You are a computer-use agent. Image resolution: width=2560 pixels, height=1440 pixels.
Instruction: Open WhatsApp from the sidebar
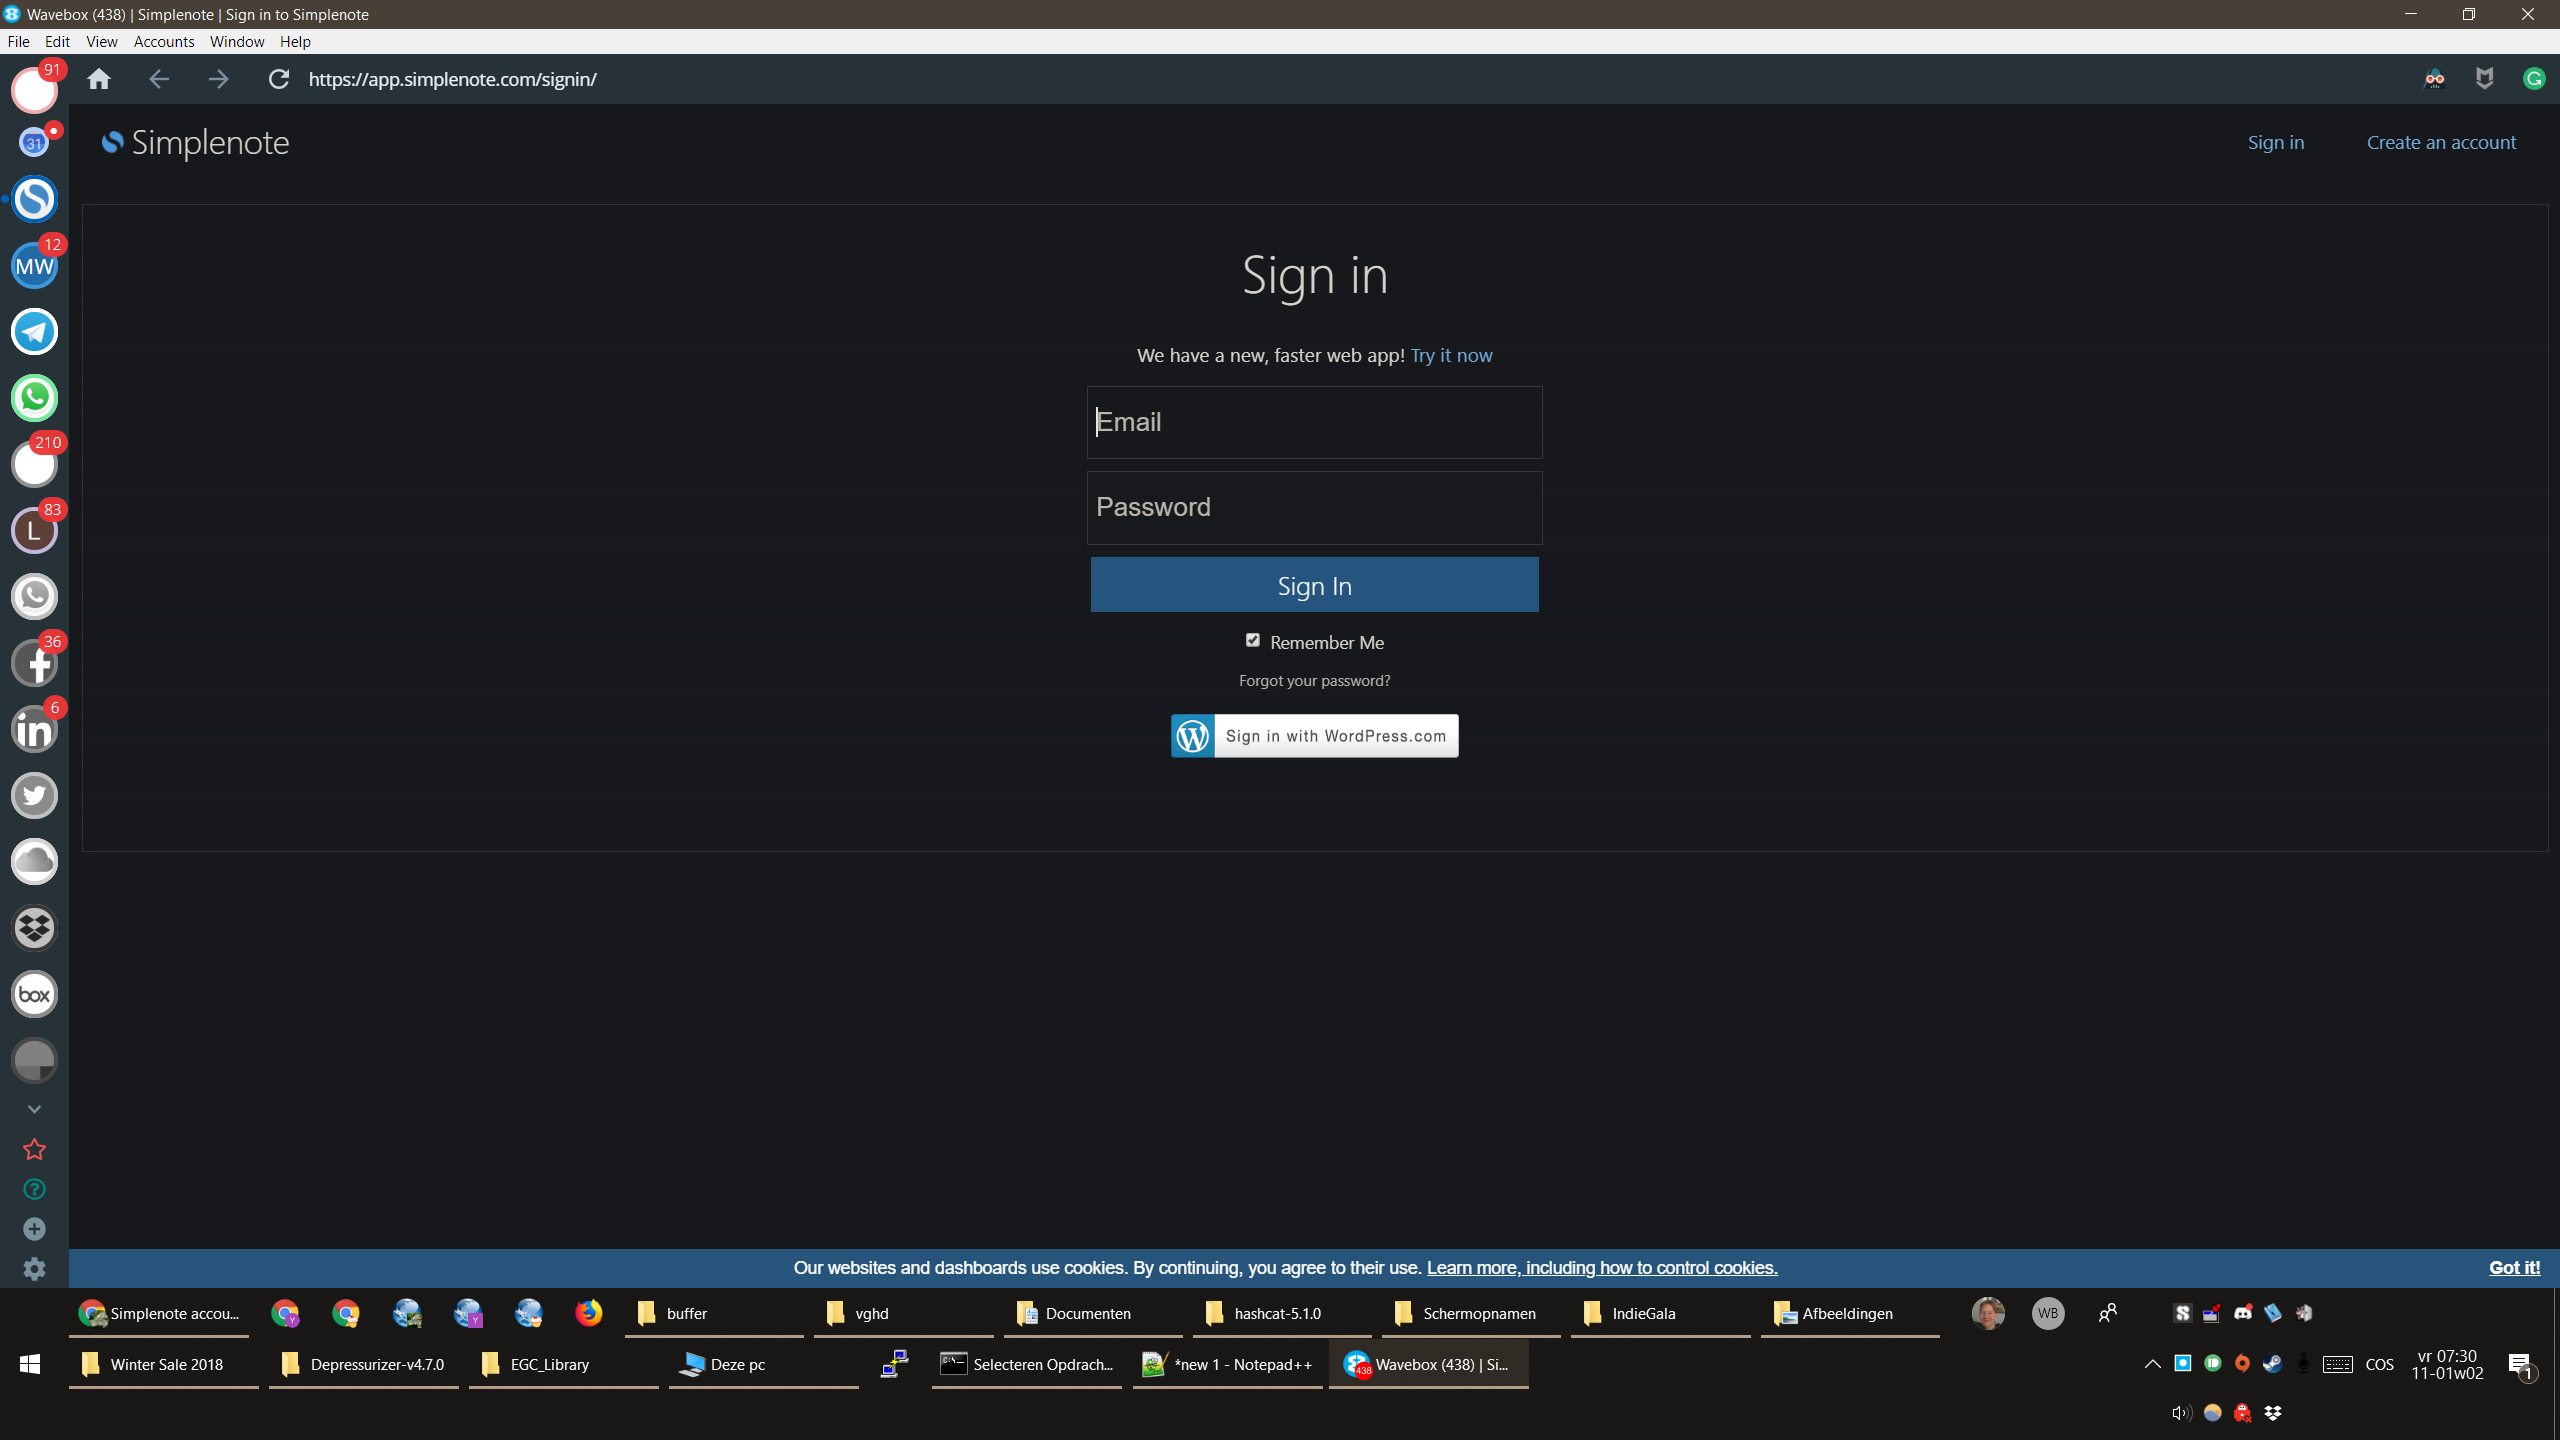click(x=33, y=397)
